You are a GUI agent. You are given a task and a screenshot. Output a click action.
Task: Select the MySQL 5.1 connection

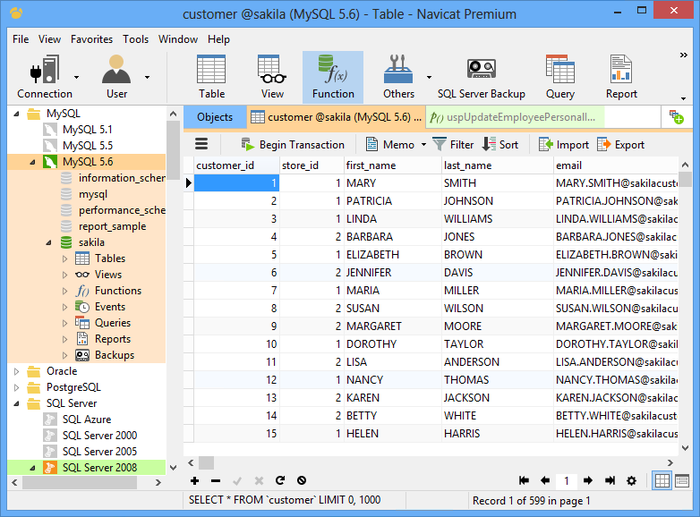[x=88, y=129]
